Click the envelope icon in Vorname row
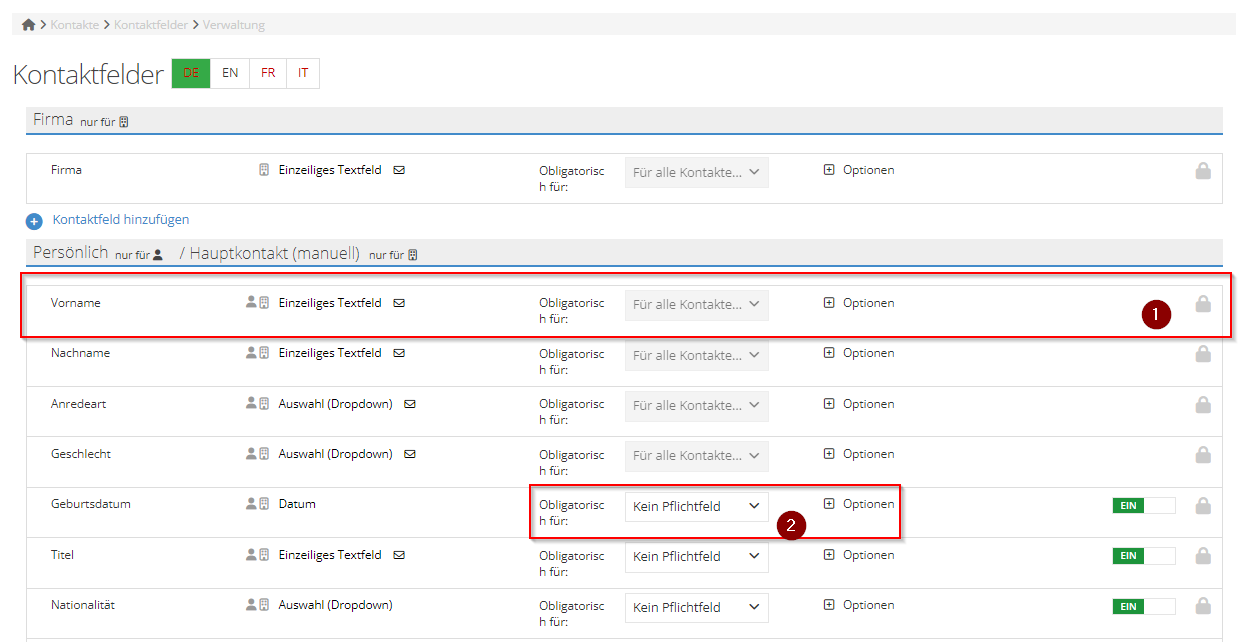 tap(399, 303)
